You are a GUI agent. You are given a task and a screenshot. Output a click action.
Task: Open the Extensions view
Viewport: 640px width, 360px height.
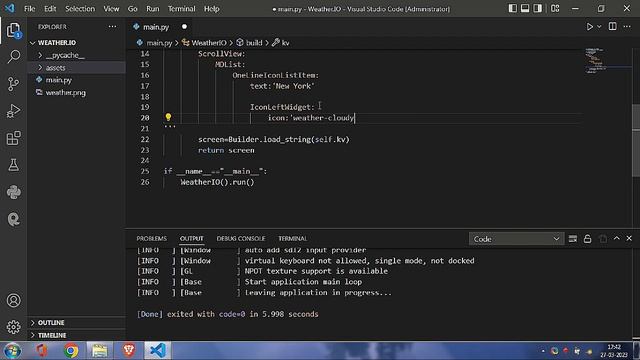pyautogui.click(x=13, y=138)
